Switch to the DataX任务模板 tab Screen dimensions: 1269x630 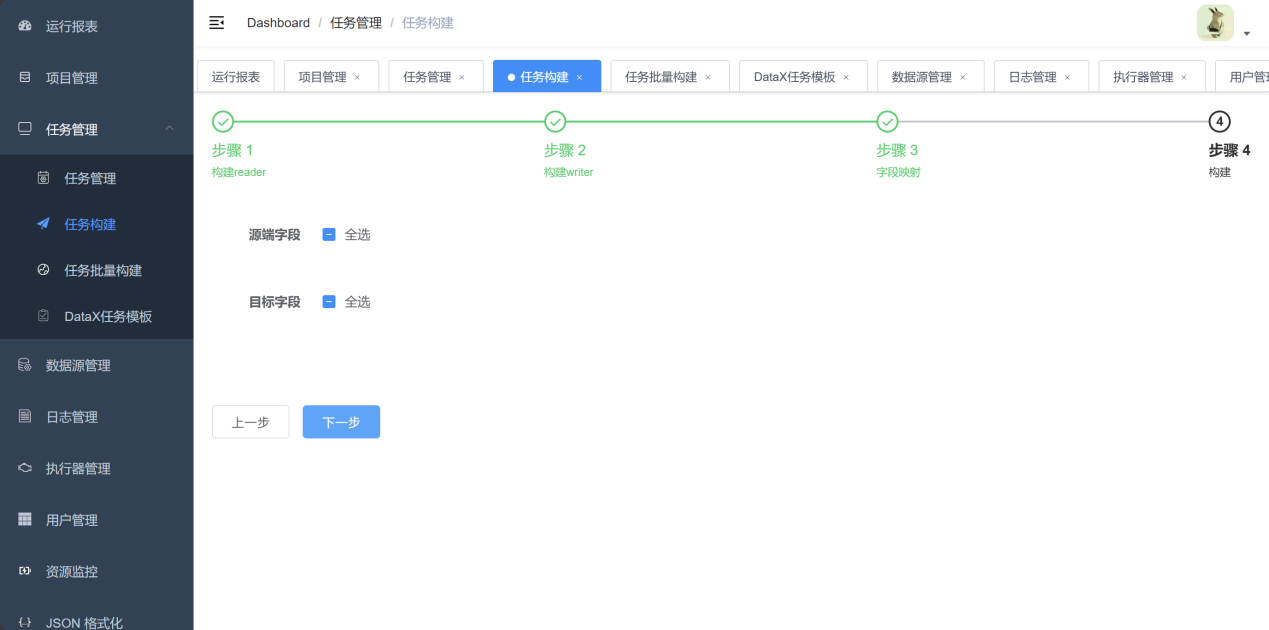[x=794, y=77]
